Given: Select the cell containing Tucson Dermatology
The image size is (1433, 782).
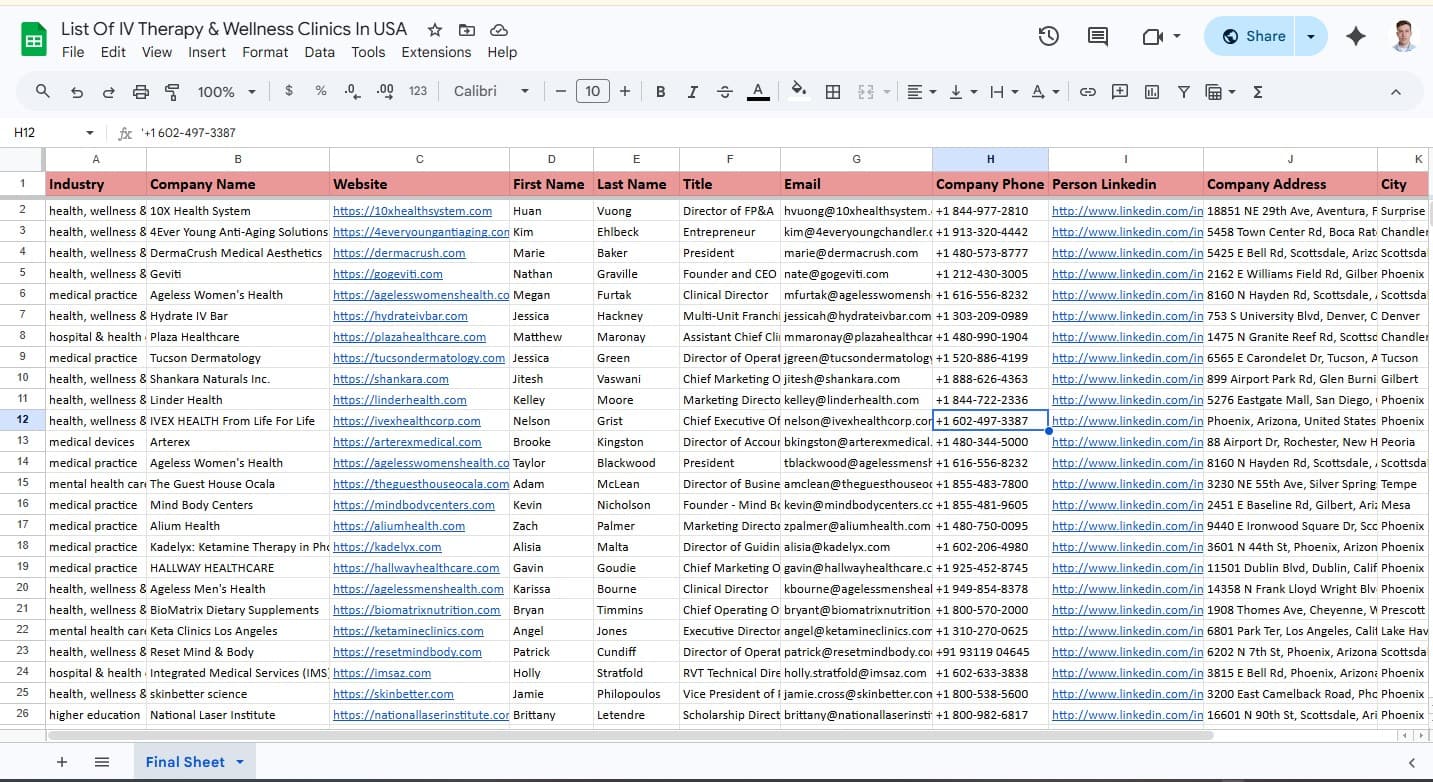Looking at the screenshot, I should click(238, 358).
